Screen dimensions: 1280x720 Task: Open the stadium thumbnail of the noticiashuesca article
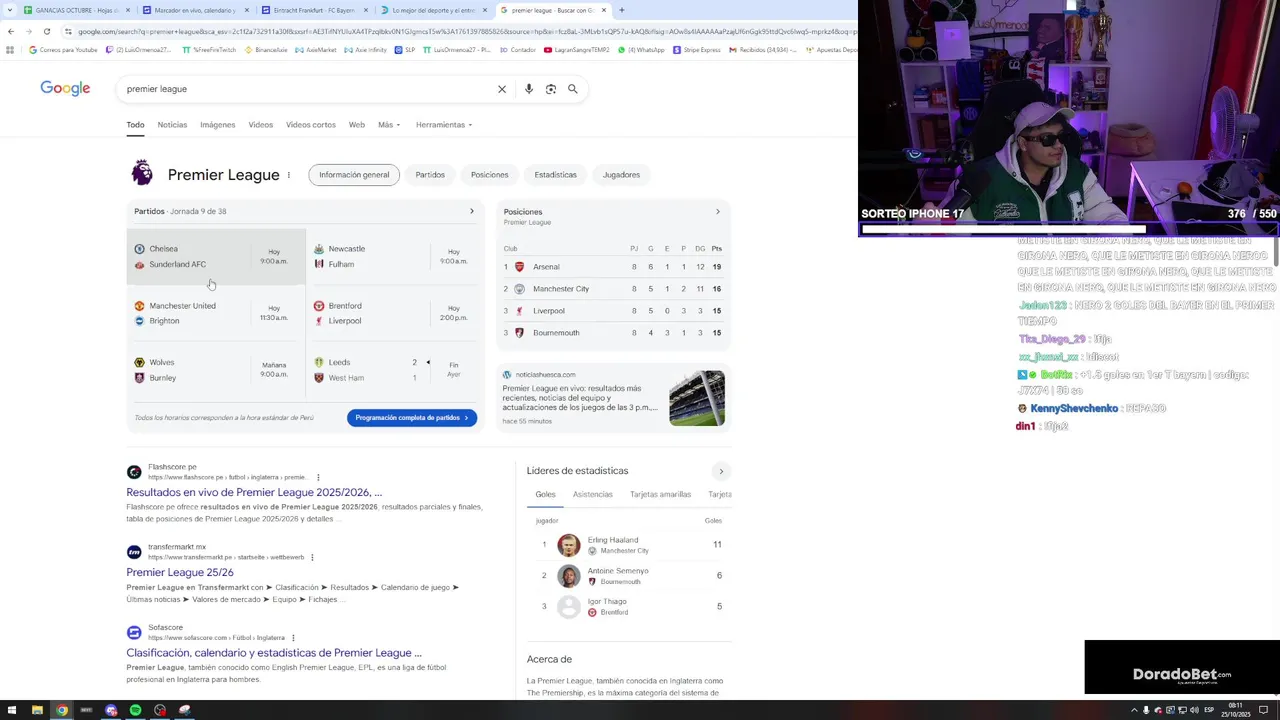(697, 398)
